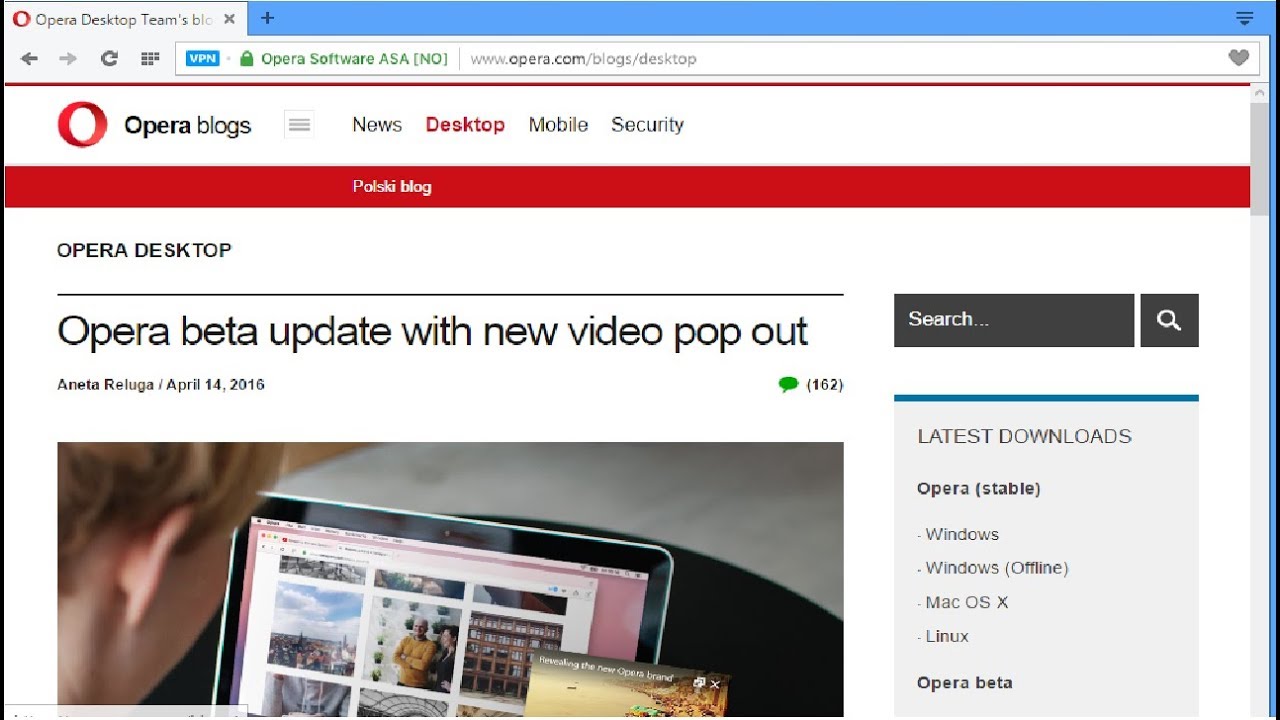Click the Opera blogs title text
The image size is (1280, 720).
click(x=187, y=126)
